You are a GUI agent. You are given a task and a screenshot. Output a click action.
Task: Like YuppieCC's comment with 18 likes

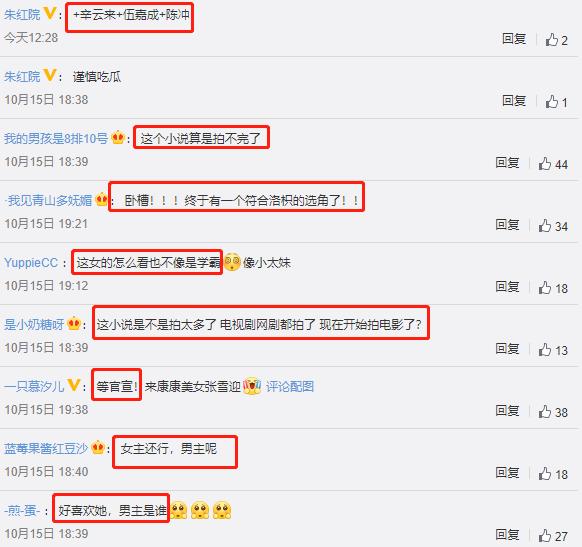click(545, 287)
